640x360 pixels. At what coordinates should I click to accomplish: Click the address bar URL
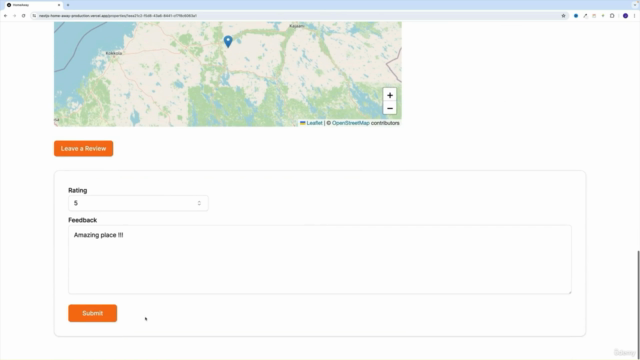click(x=118, y=16)
